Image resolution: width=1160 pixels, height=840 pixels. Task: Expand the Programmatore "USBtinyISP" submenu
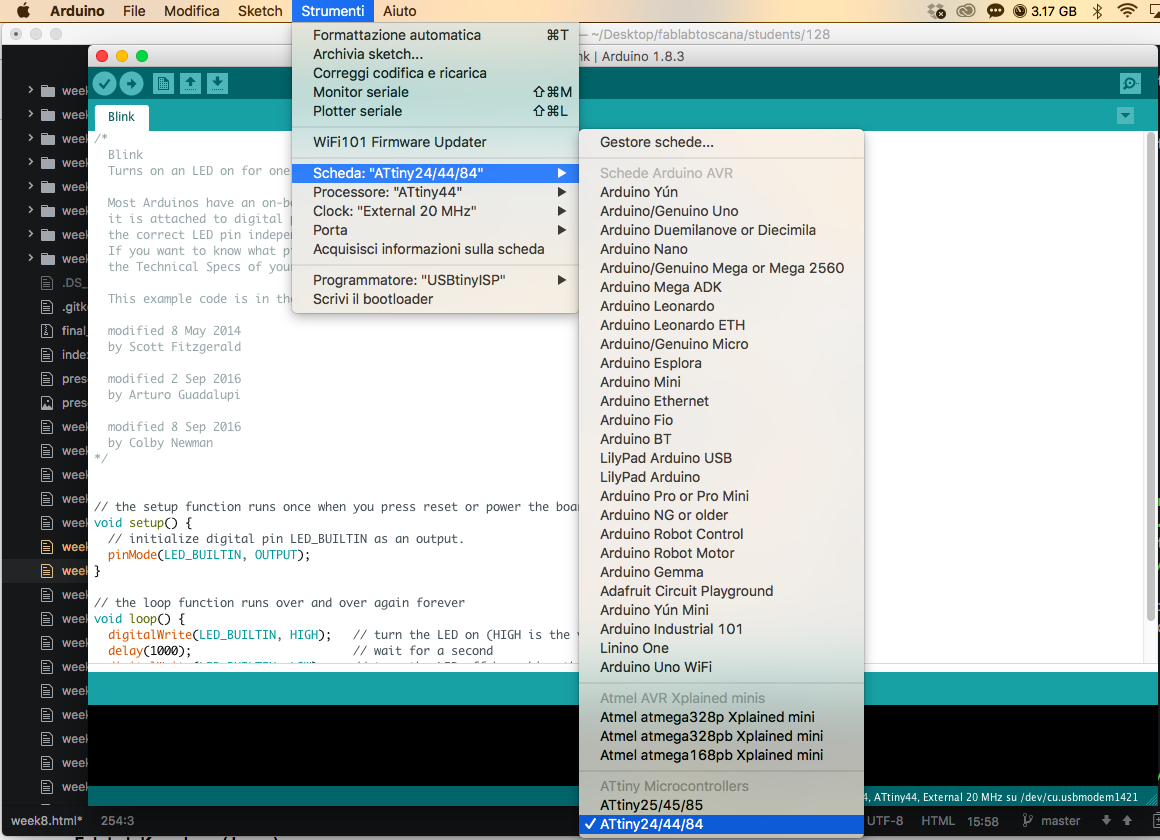coord(435,280)
